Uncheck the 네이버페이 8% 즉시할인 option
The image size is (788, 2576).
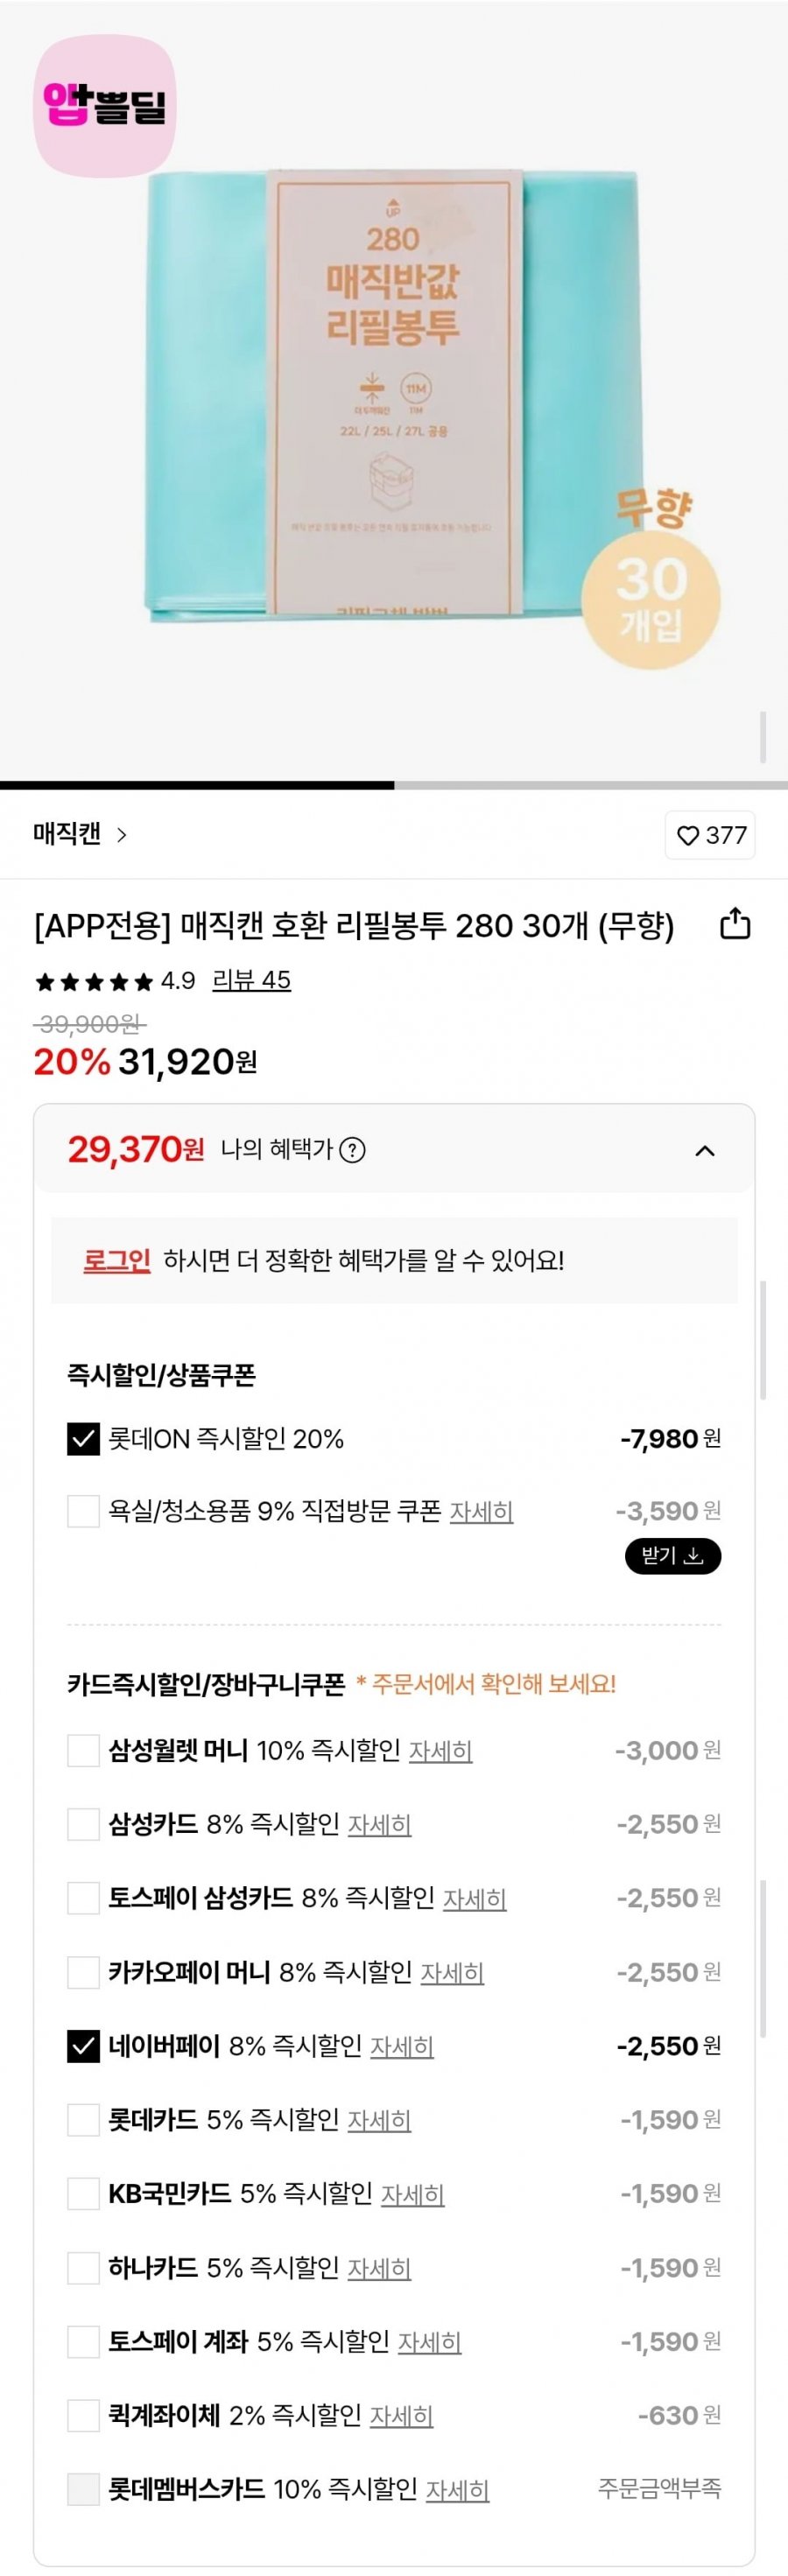point(83,2046)
